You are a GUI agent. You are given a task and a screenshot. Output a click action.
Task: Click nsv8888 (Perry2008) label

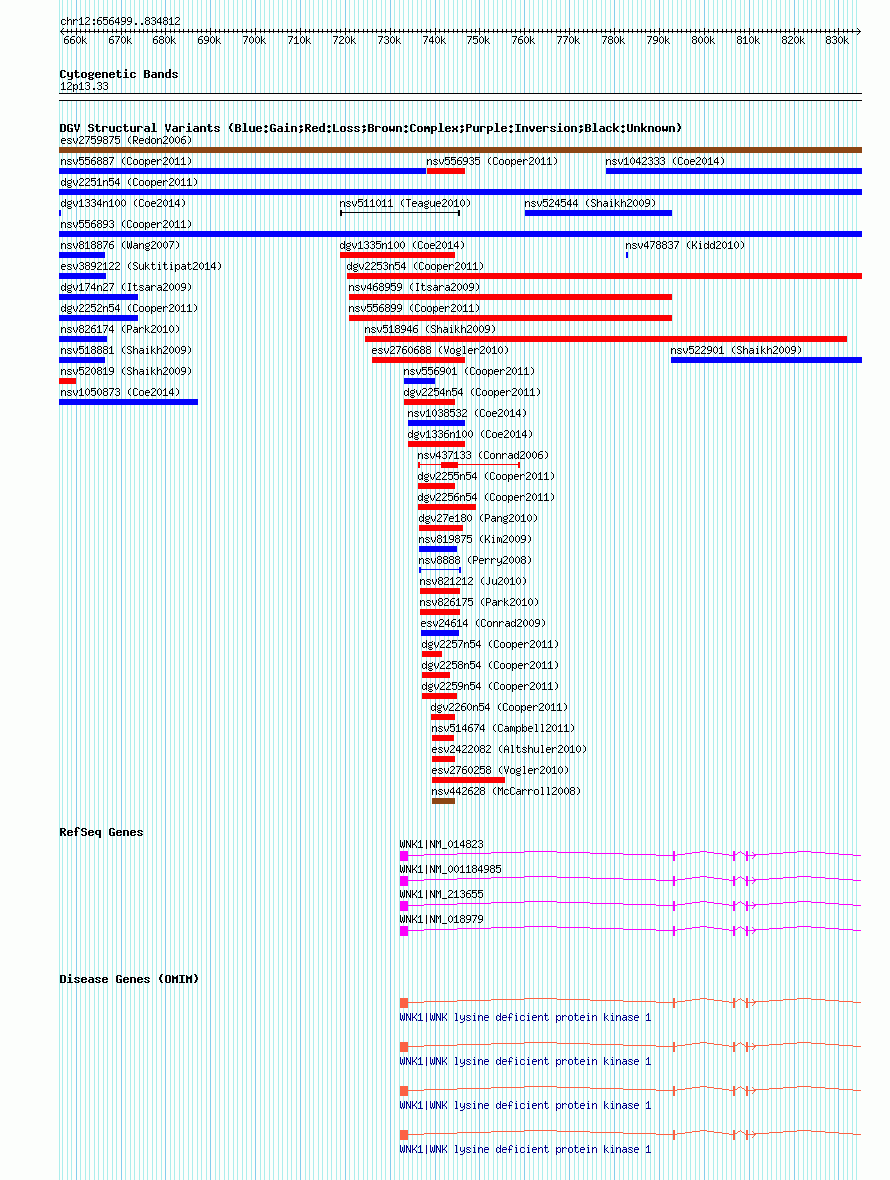(475, 562)
